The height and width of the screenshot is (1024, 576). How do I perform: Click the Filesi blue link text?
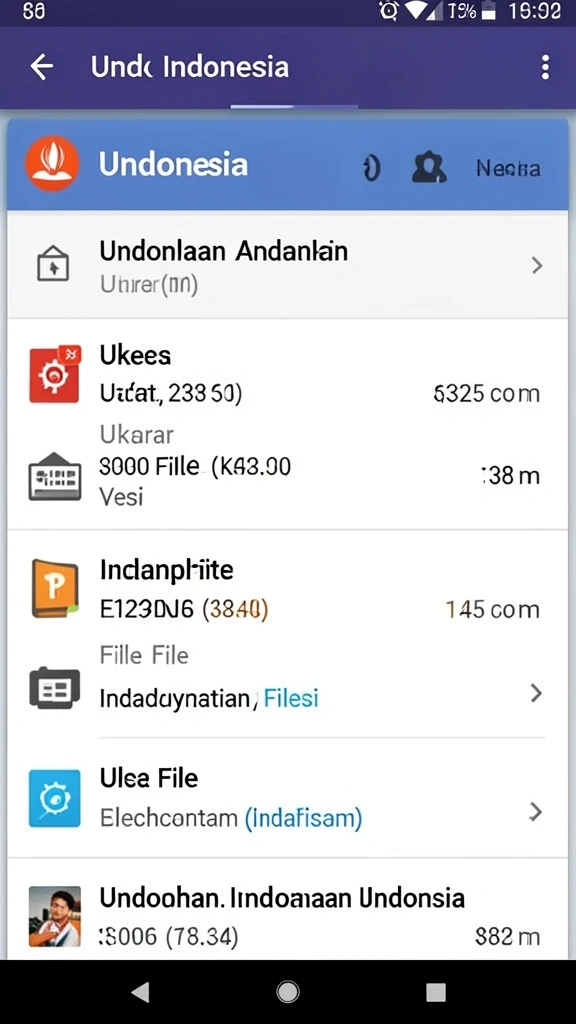coord(291,699)
